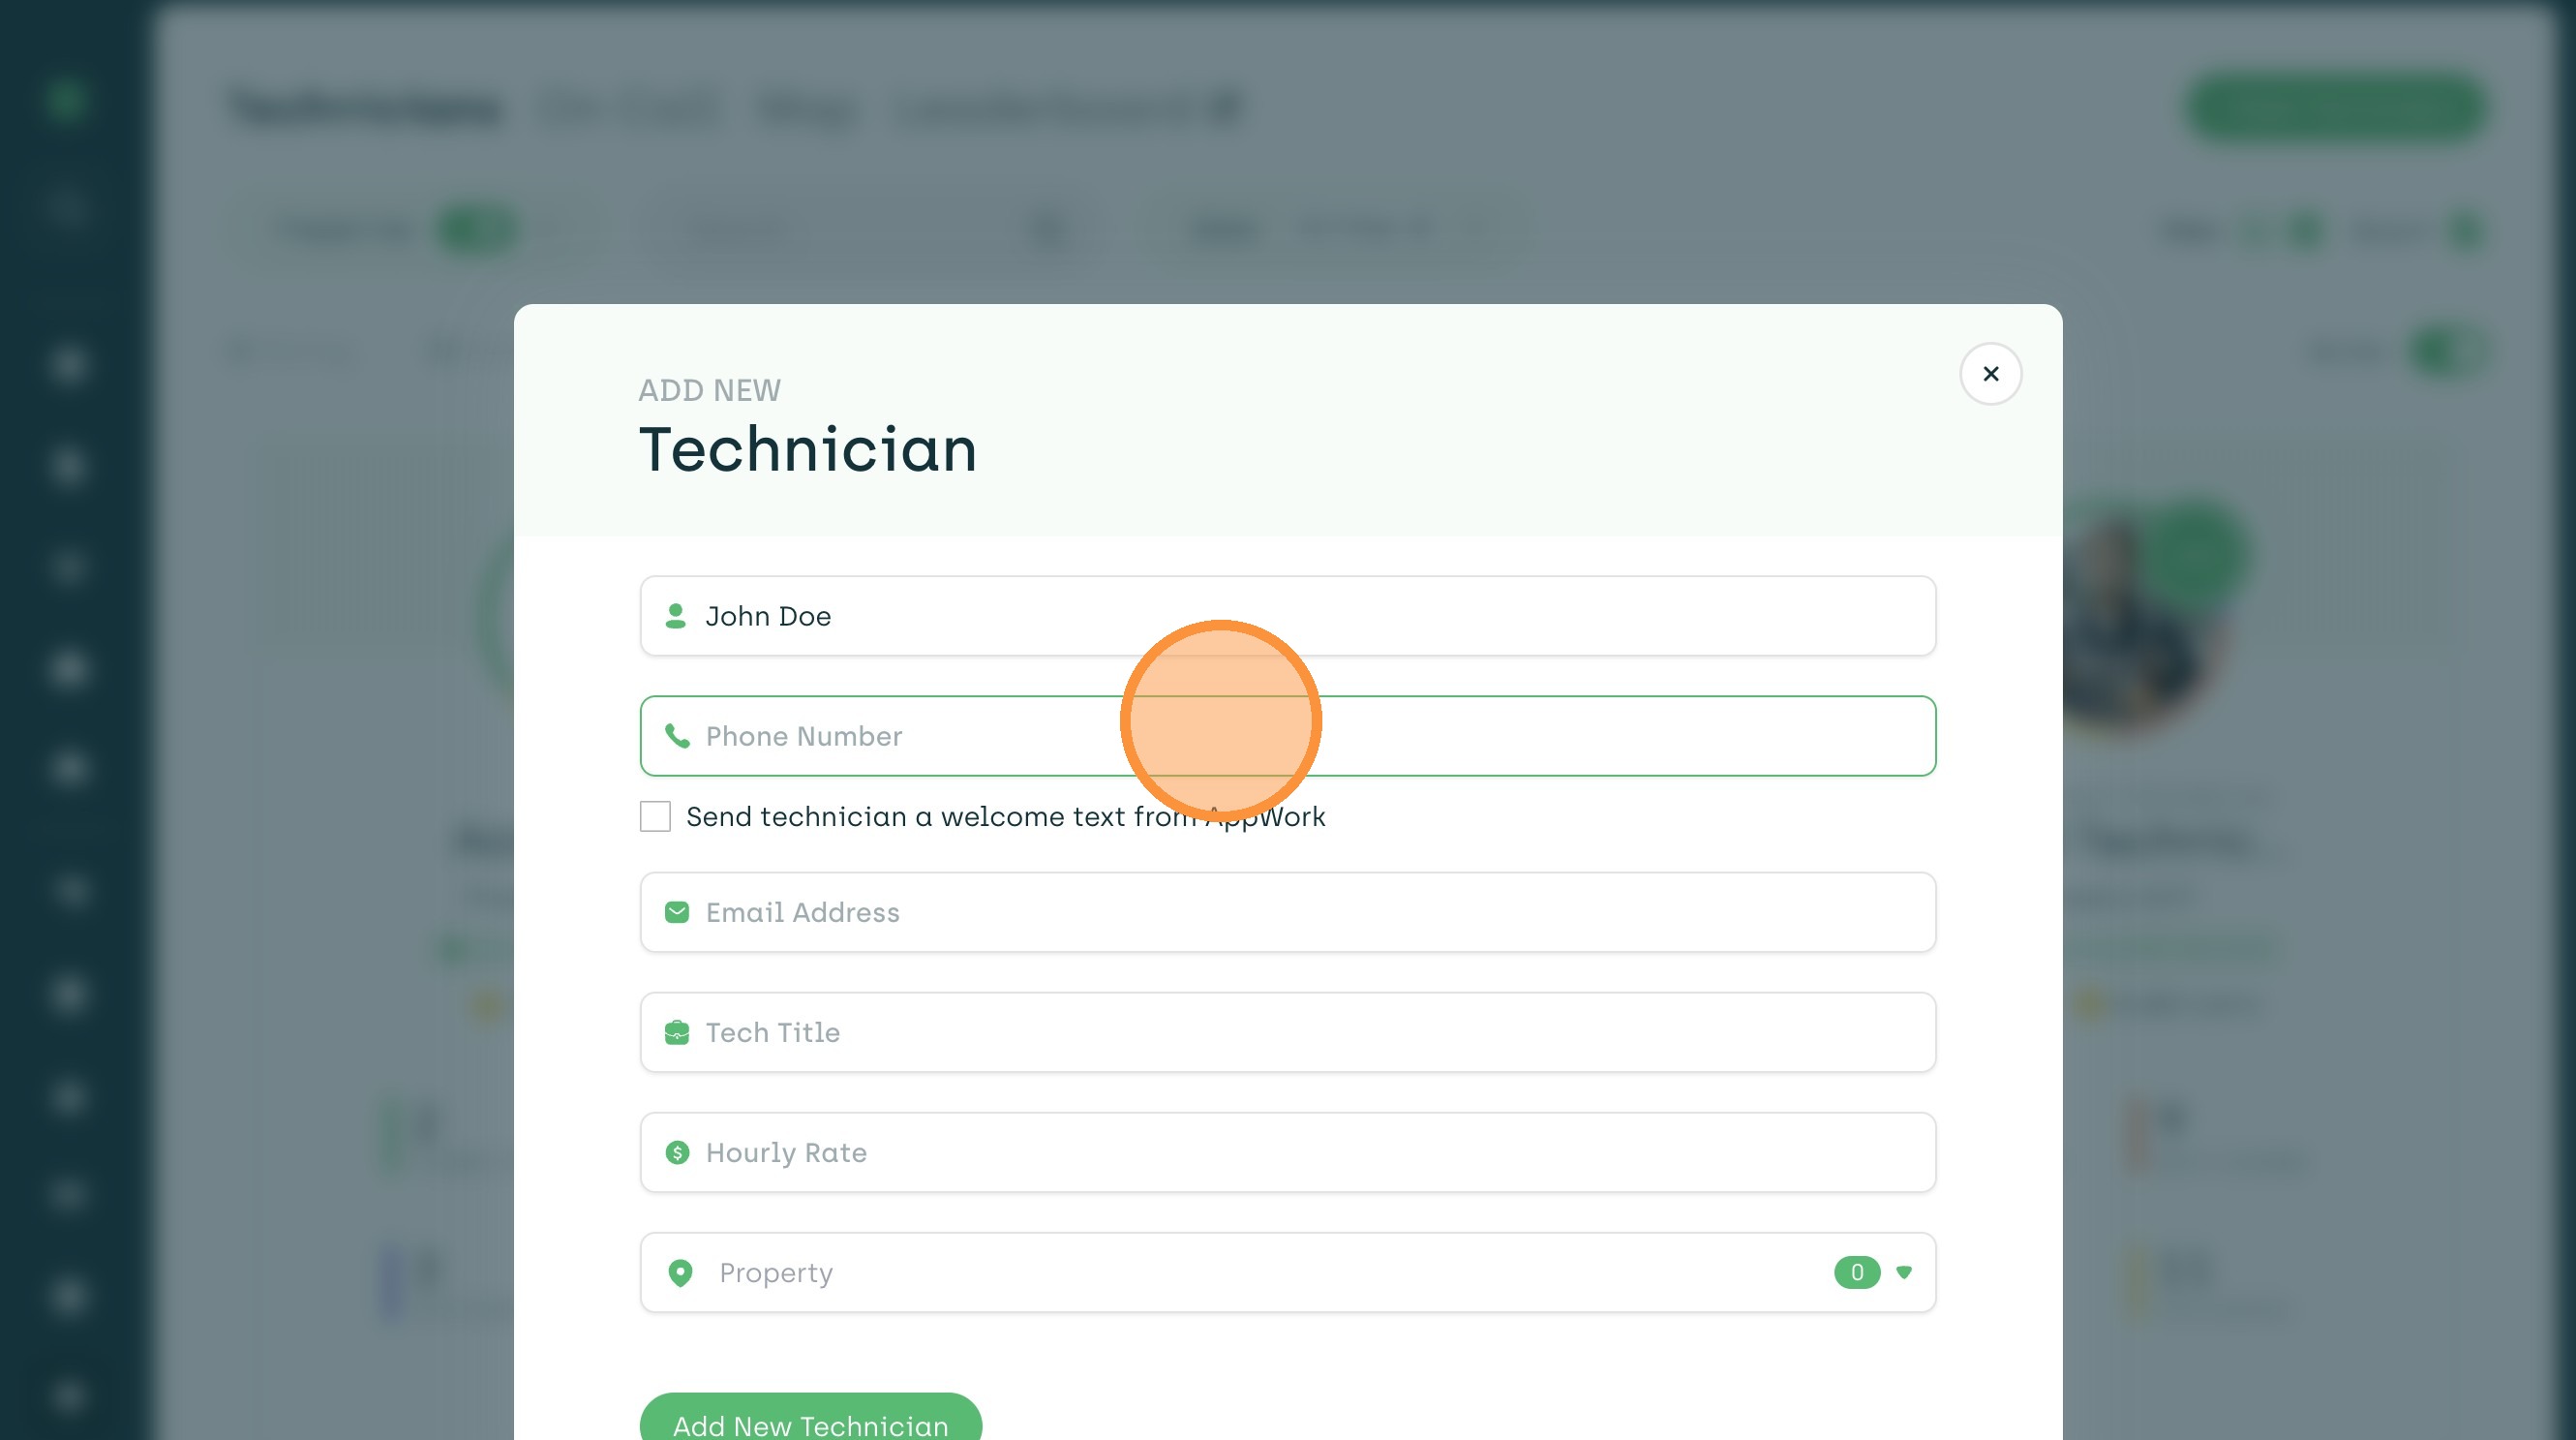
Task: Open the Property selector field
Action: coord(1200,1272)
